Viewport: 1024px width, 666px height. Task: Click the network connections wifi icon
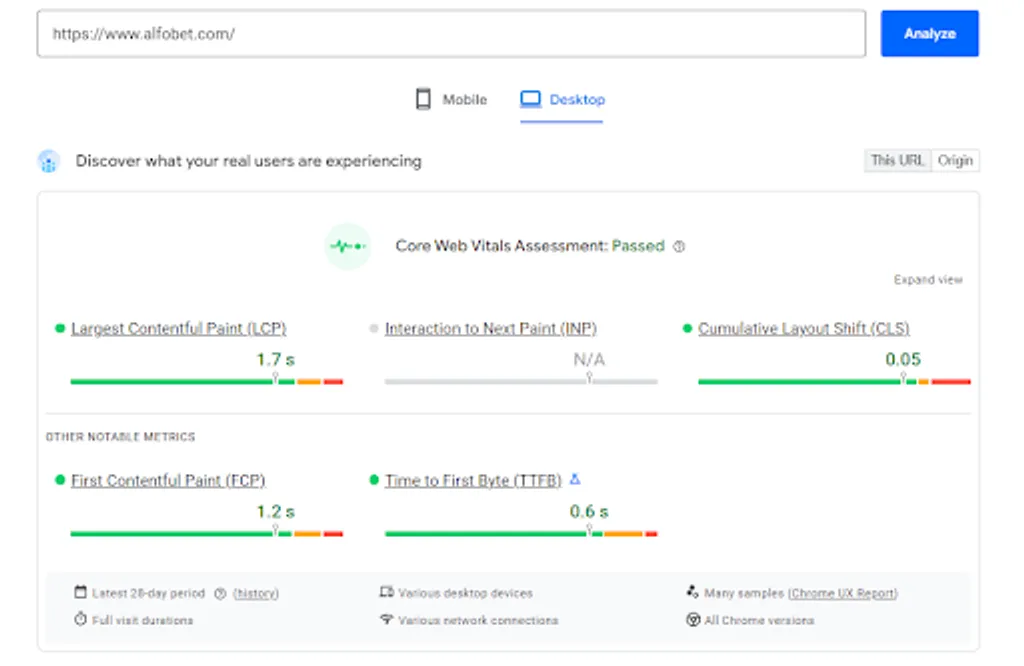(385, 619)
